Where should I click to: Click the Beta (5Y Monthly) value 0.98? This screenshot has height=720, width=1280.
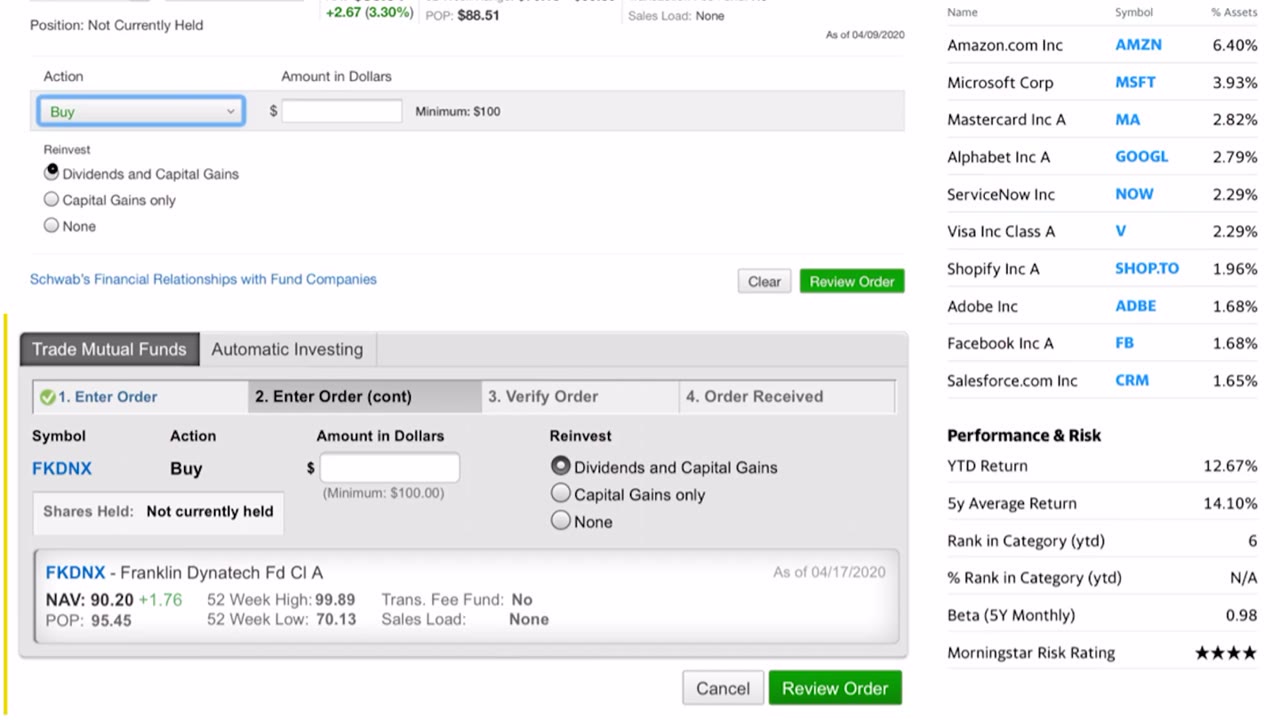[1241, 615]
